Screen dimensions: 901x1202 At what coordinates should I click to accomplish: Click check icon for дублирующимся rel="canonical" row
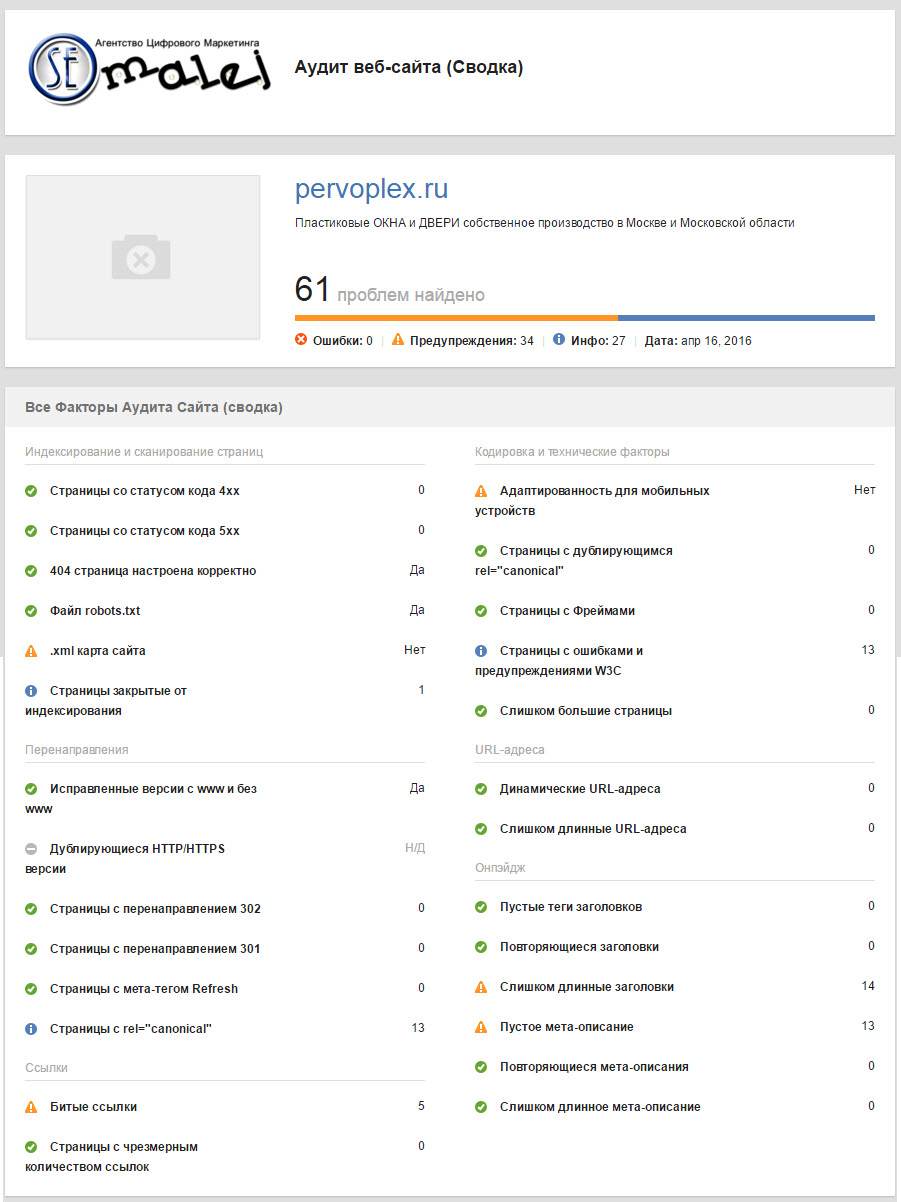(481, 551)
